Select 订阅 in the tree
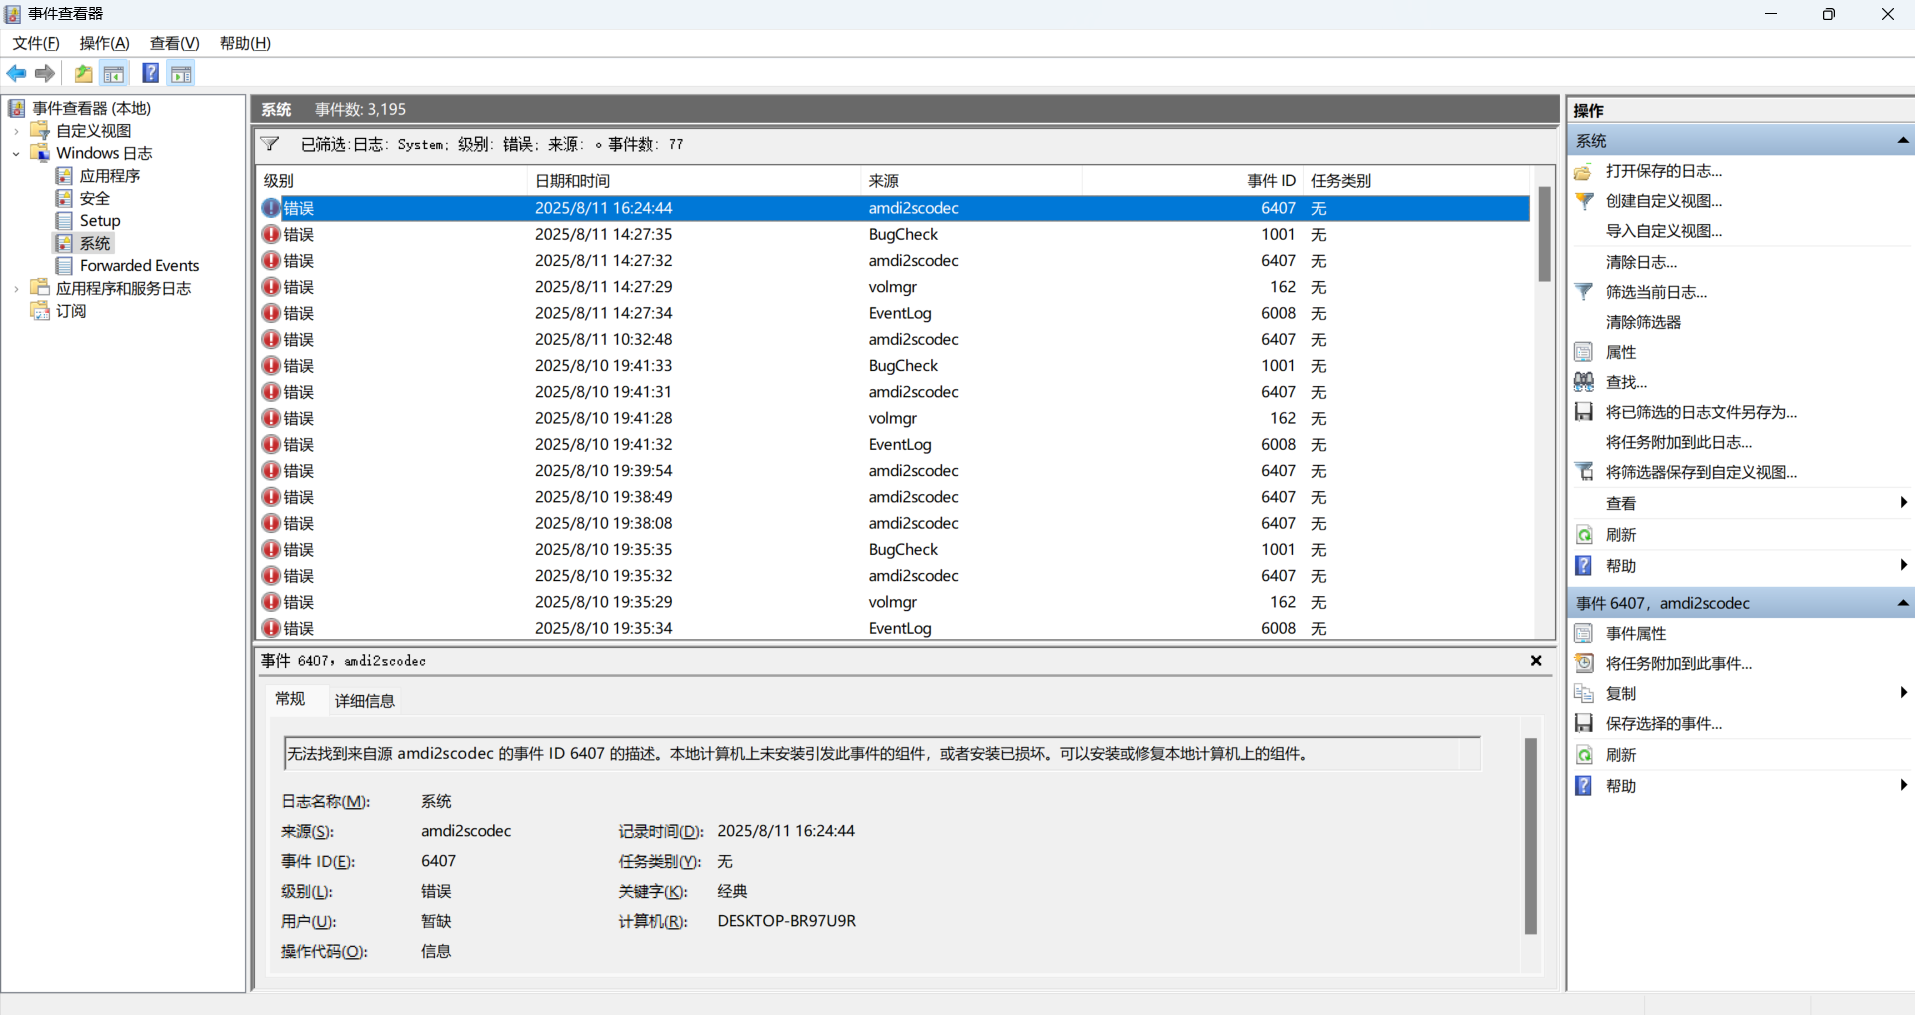This screenshot has width=1915, height=1015. (71, 311)
